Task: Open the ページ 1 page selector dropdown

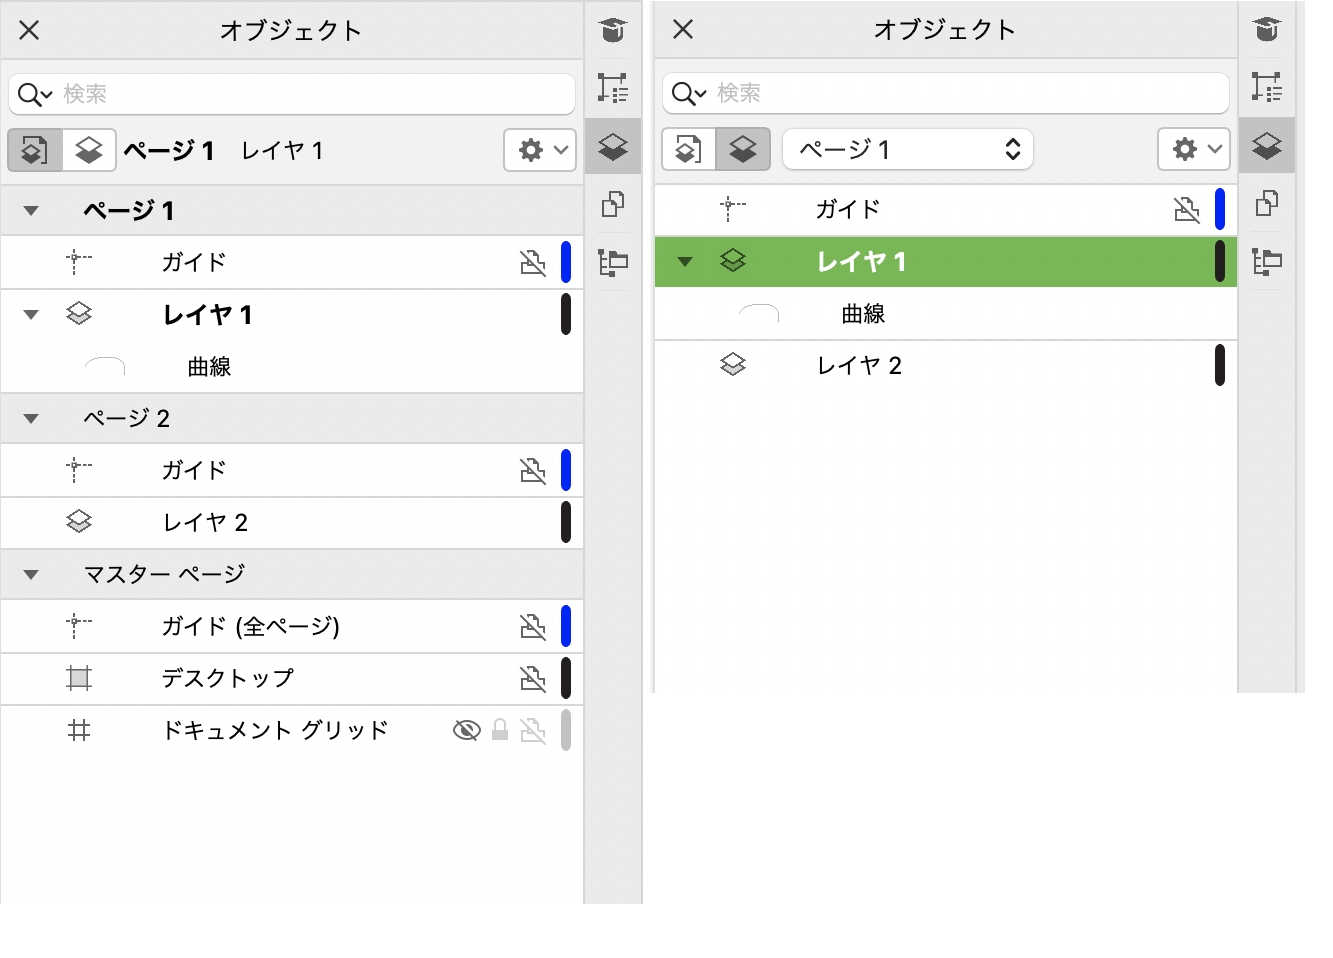Action: coord(907,150)
